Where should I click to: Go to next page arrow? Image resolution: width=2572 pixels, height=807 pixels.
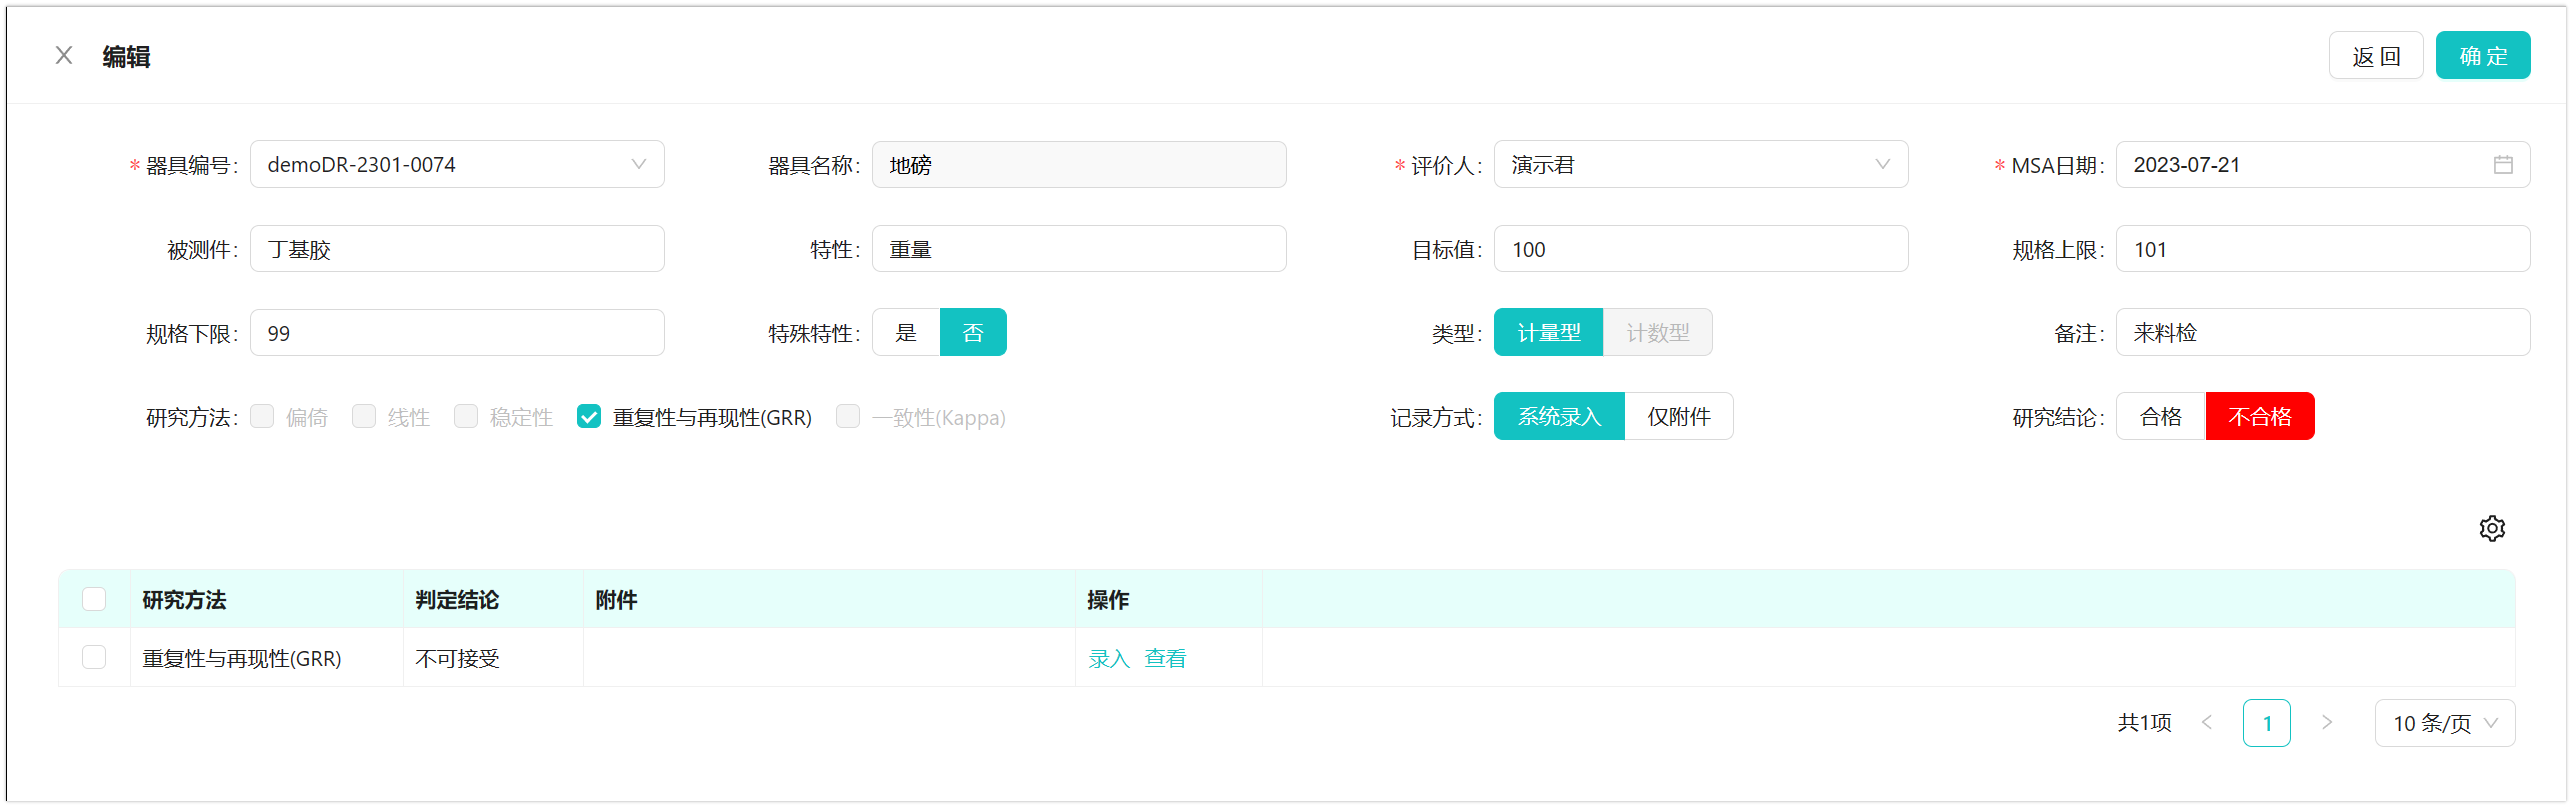(x=2326, y=722)
